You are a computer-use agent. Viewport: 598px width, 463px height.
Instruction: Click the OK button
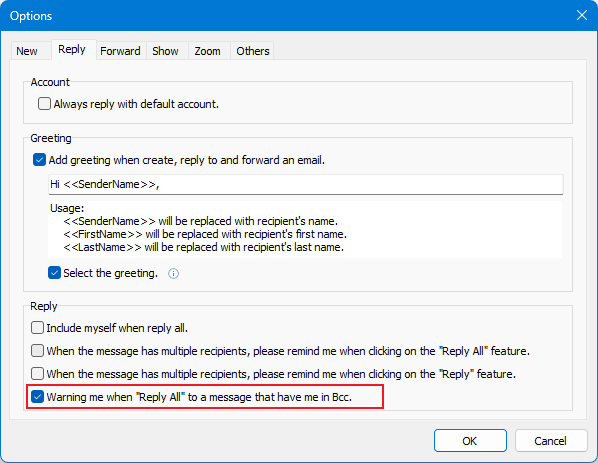click(x=470, y=441)
